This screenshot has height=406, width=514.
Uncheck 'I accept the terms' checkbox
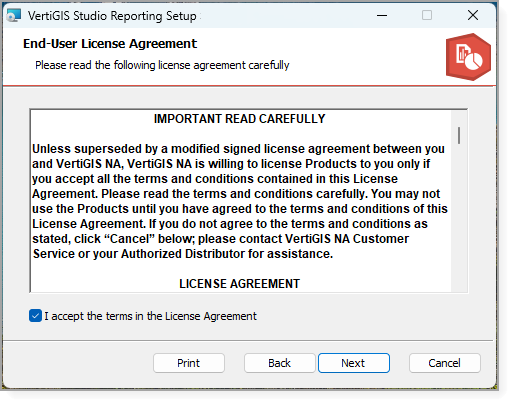35,316
